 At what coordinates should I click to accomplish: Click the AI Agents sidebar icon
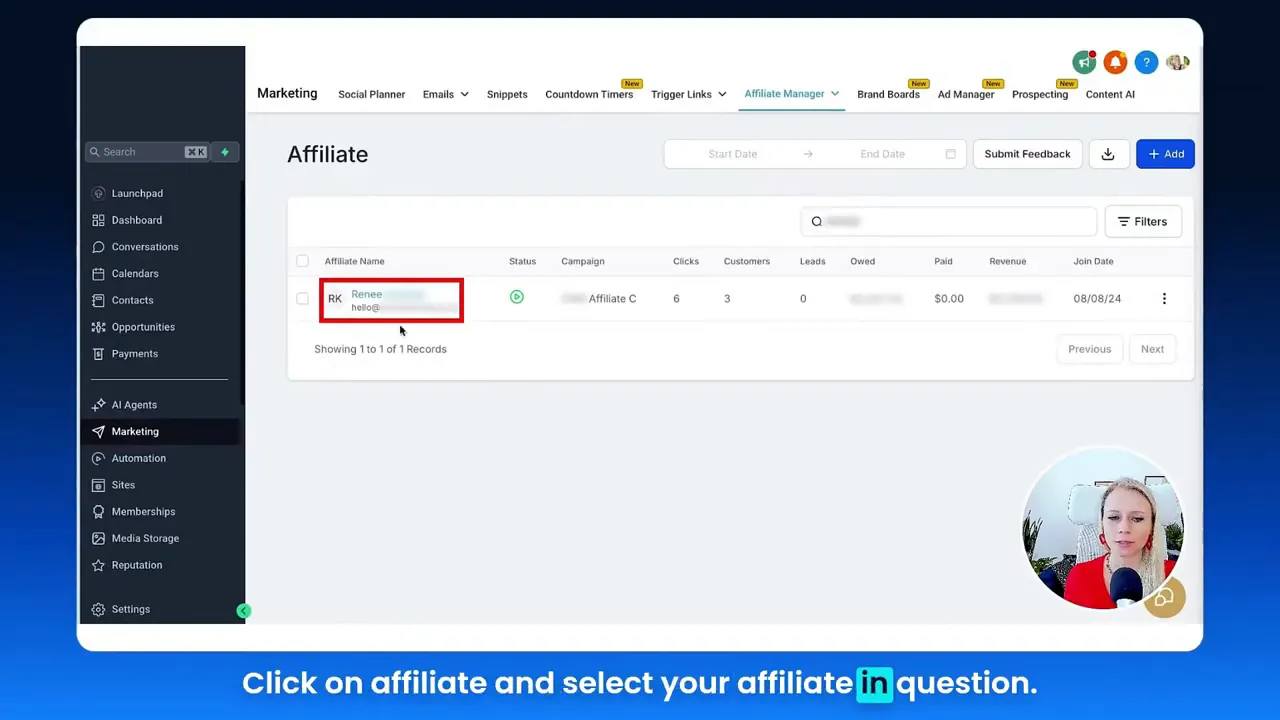(x=98, y=405)
